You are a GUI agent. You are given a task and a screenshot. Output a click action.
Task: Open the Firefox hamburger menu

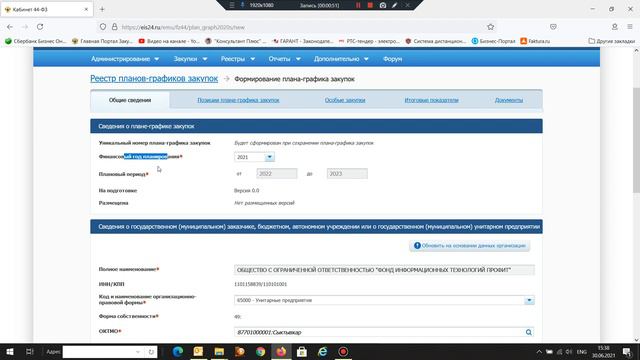tap(630, 27)
